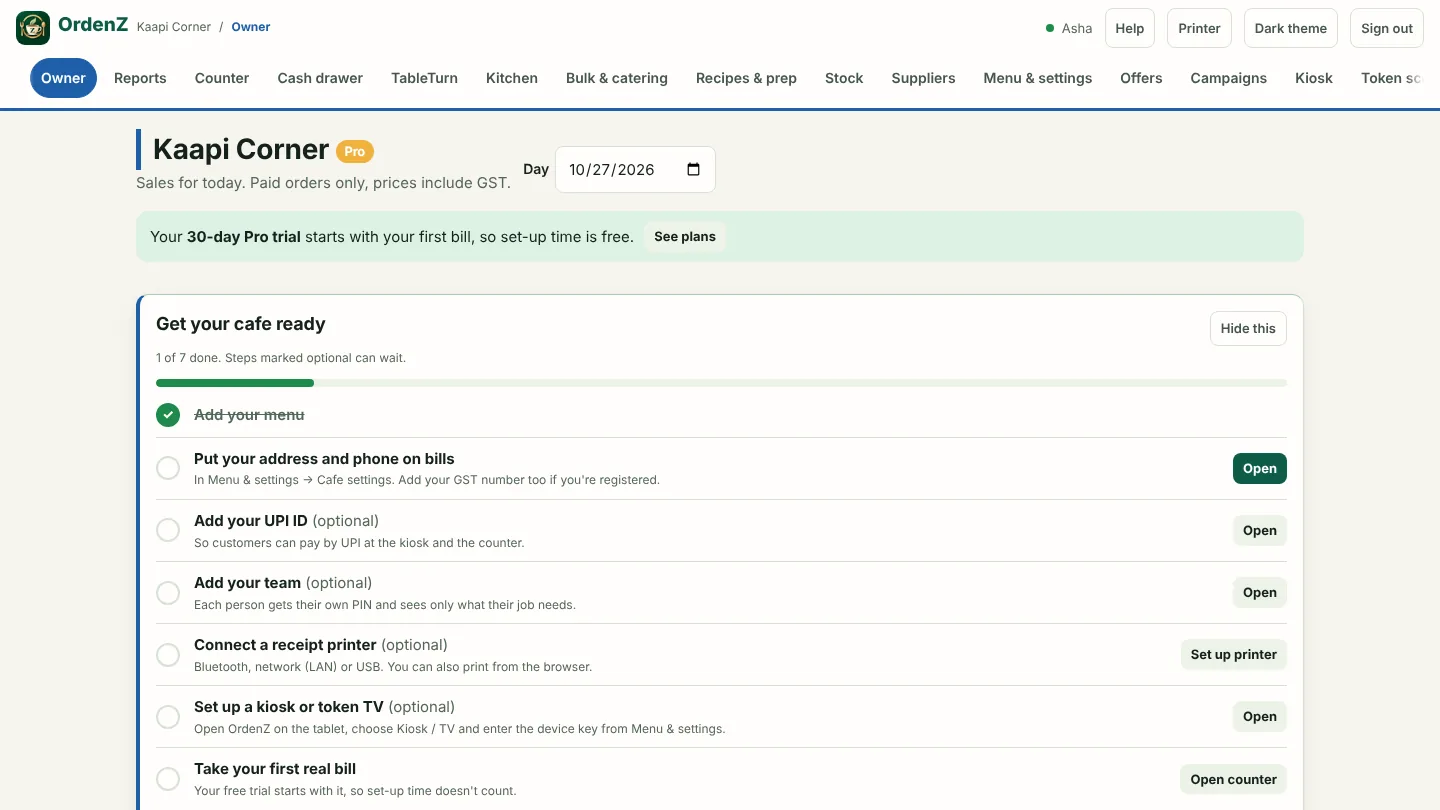Open the TableTurn tab

click(424, 78)
